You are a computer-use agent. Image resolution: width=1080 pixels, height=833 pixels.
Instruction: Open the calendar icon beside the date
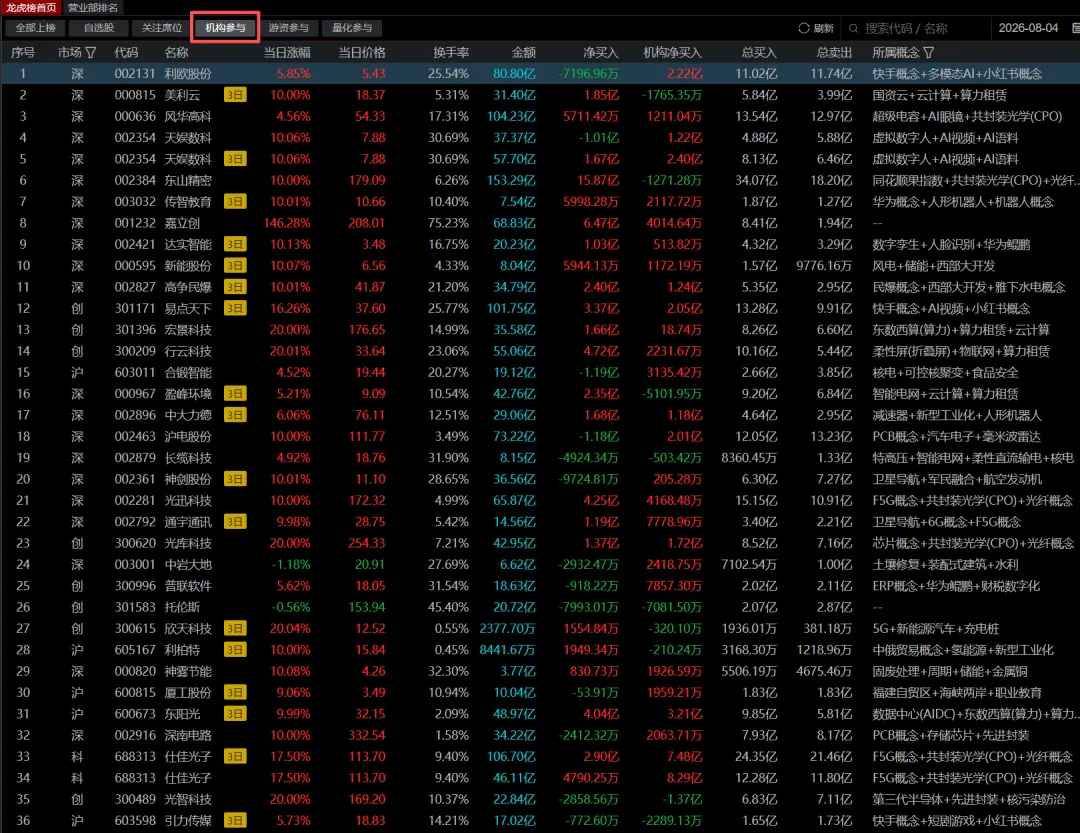[1076, 28]
